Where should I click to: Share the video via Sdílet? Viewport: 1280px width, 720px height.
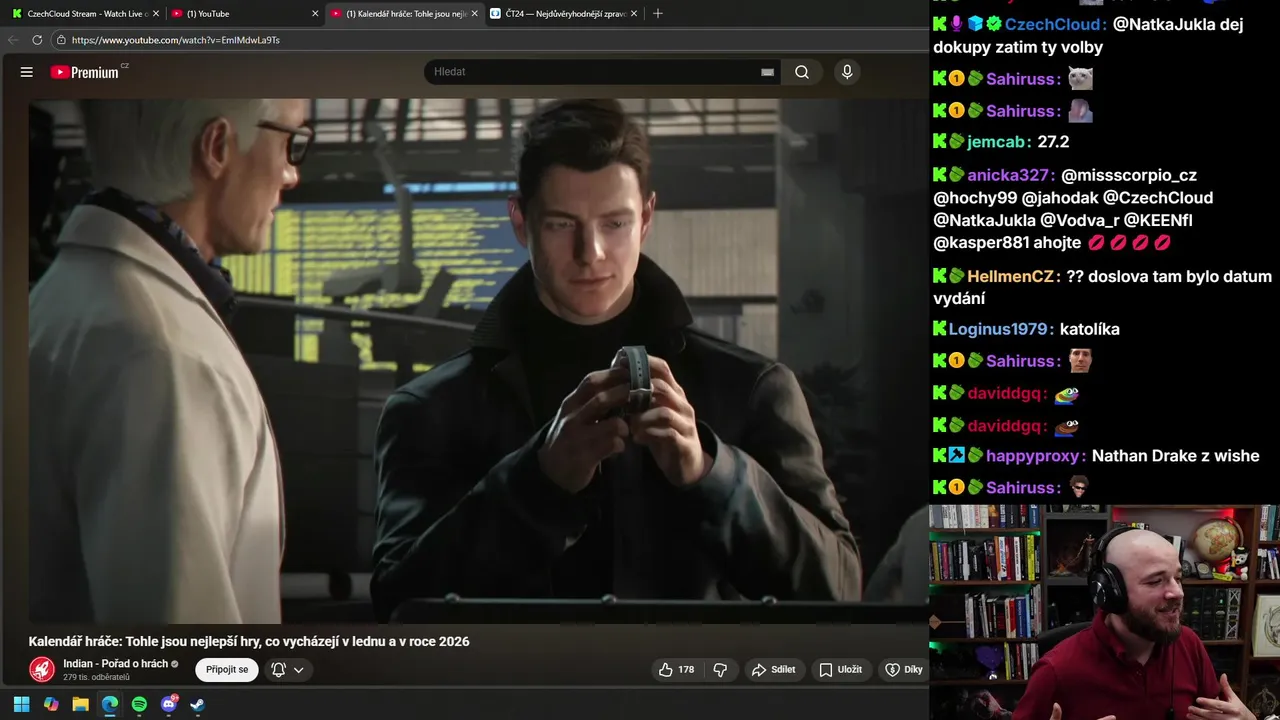(x=774, y=670)
